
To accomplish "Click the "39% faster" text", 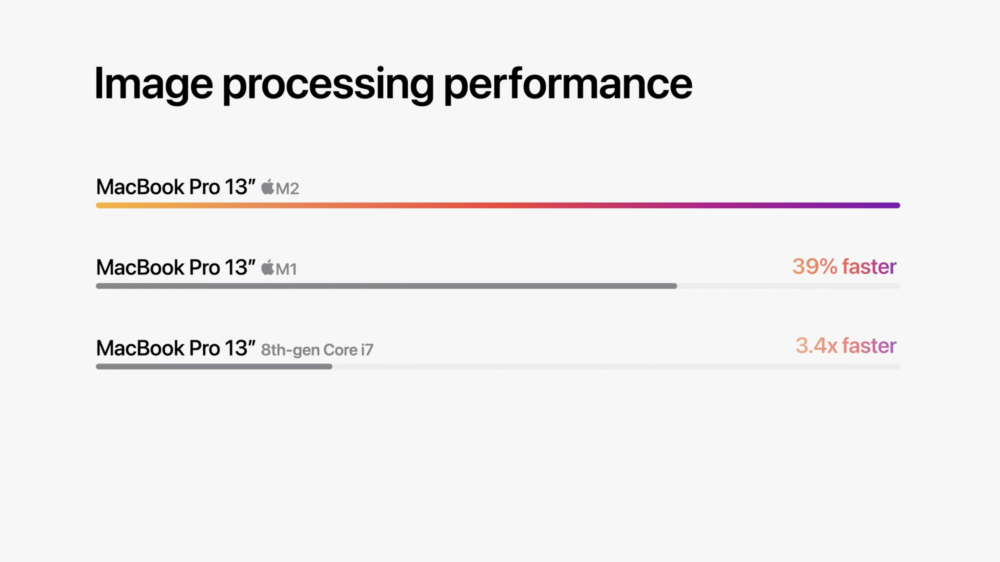I will [x=844, y=267].
